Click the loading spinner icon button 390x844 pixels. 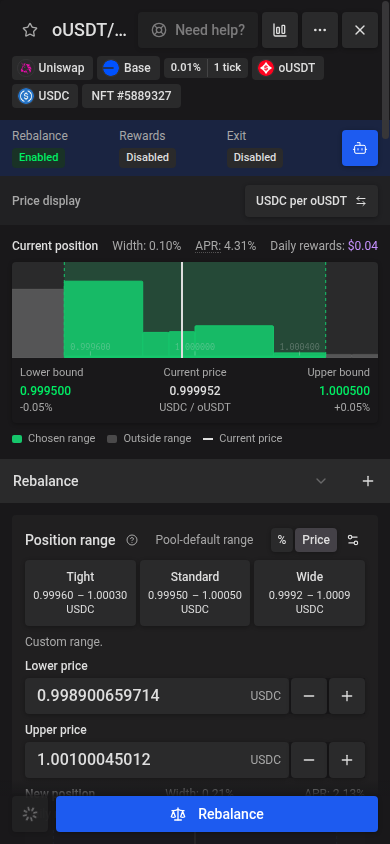click(30, 814)
